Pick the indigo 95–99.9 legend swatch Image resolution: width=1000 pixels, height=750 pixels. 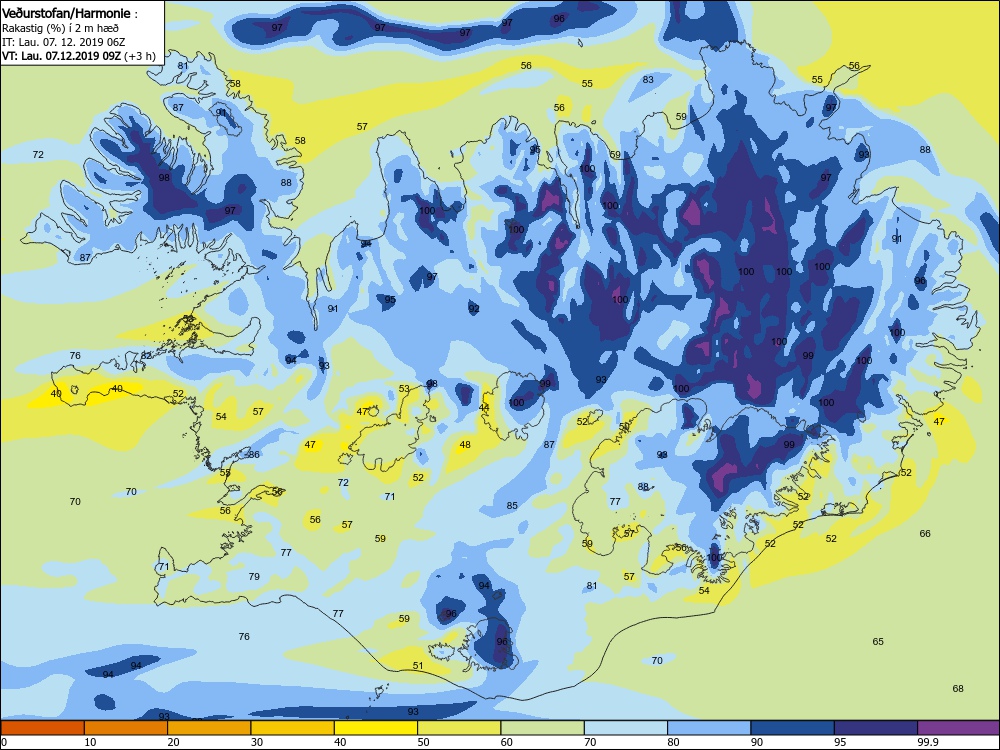tap(876, 728)
